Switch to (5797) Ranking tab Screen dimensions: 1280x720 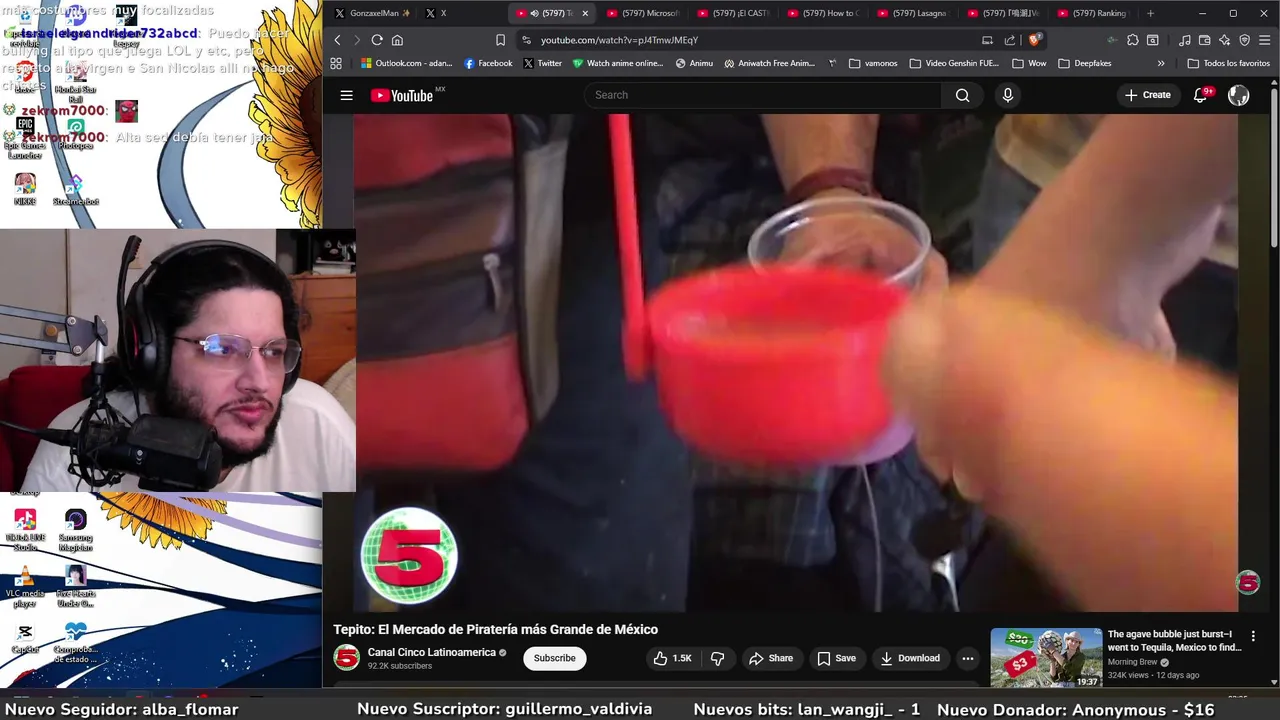coord(1092,13)
